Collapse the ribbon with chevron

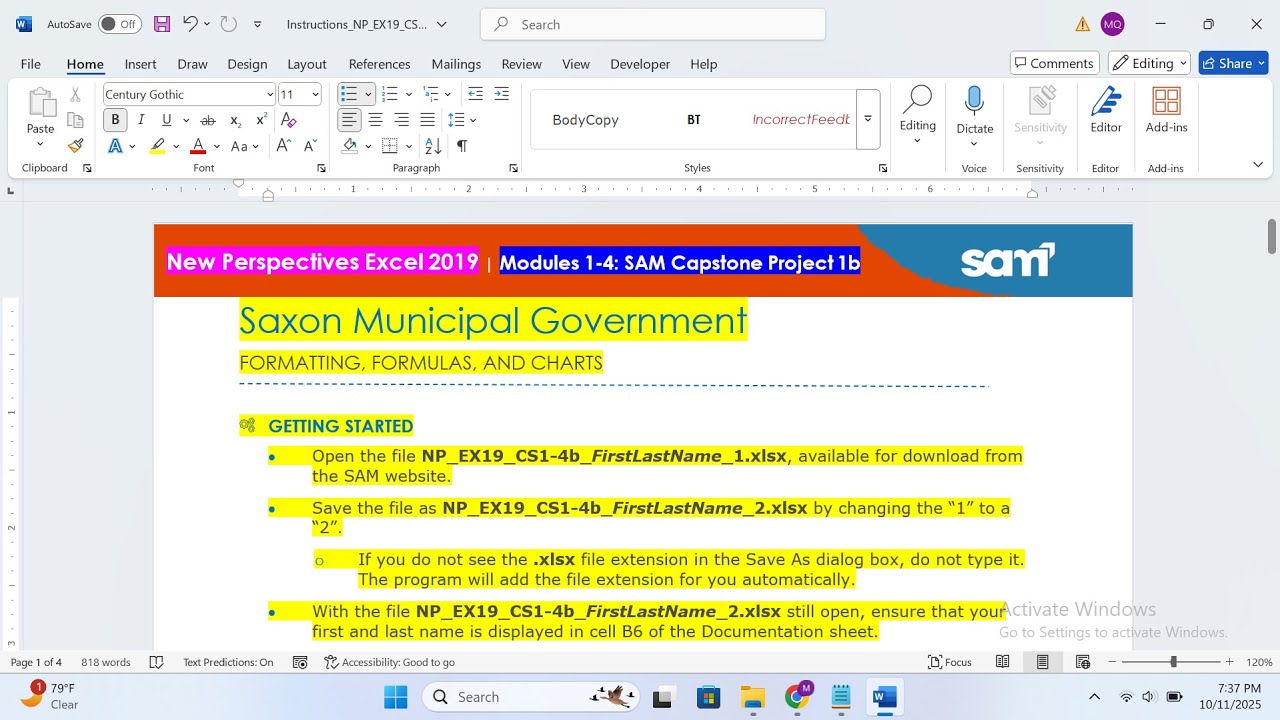[x=1258, y=164]
